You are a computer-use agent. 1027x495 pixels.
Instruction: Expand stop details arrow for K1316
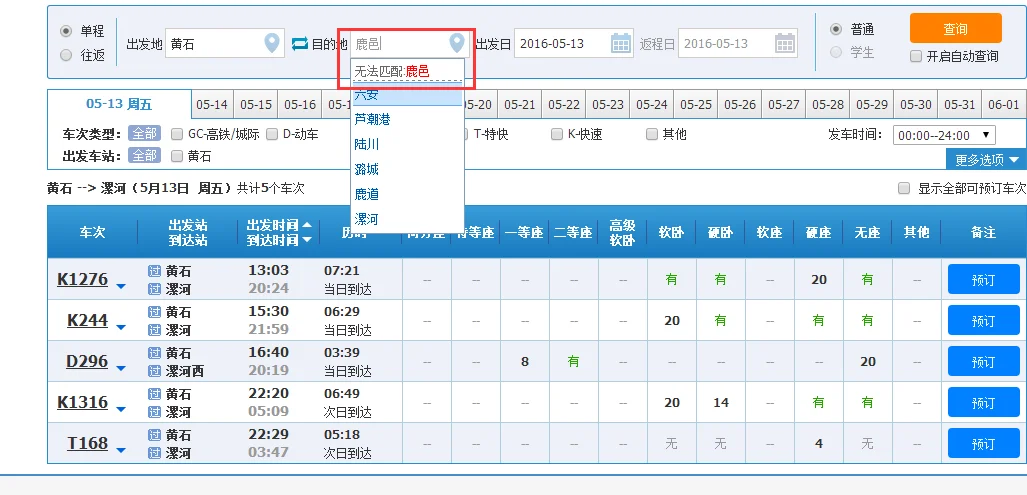(121, 410)
